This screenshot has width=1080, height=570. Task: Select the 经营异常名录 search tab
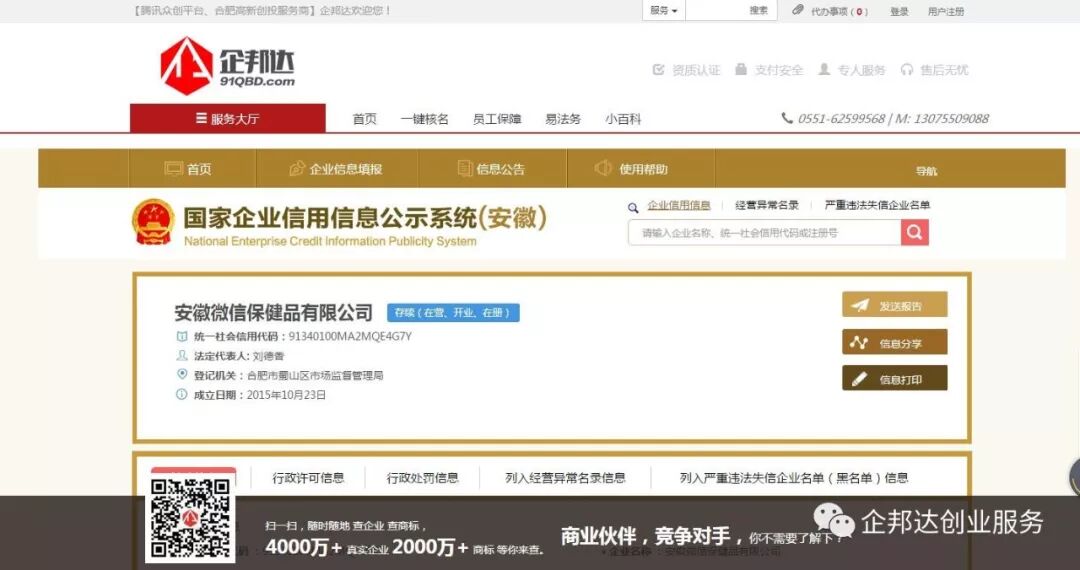[x=767, y=205]
